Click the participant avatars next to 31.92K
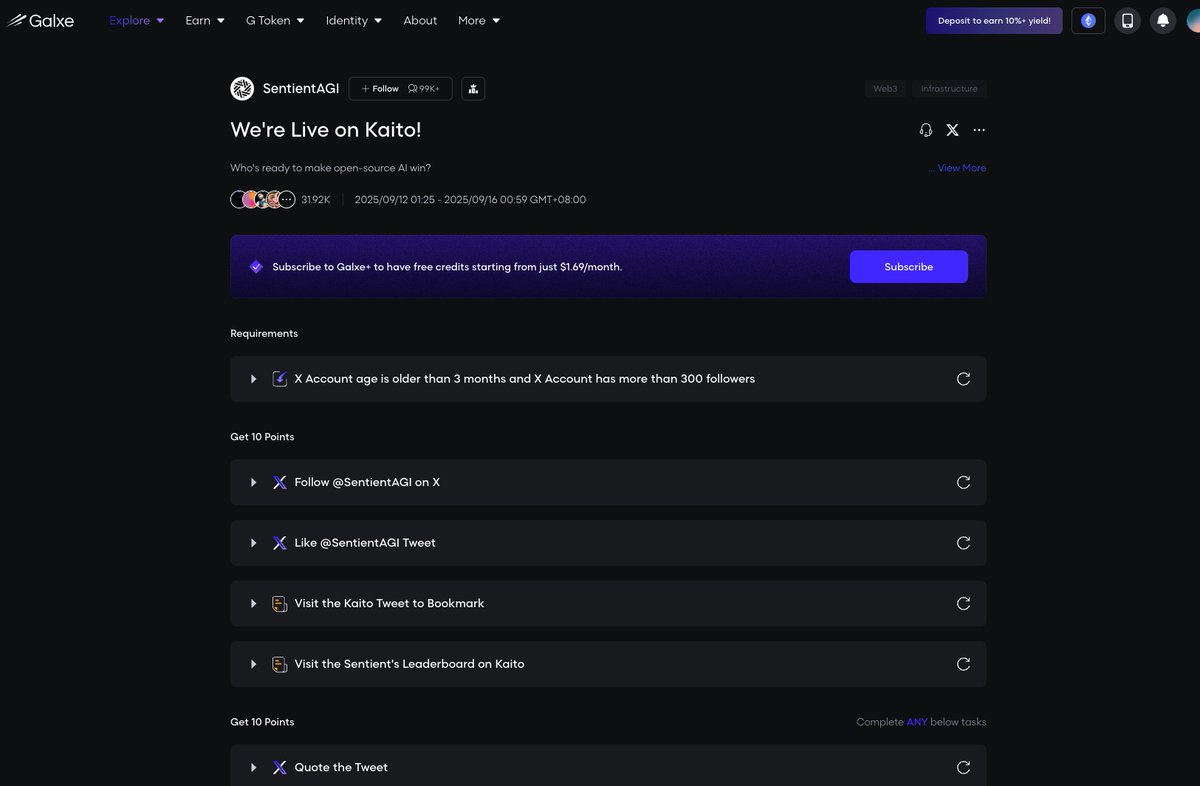The width and height of the screenshot is (1200, 786). [263, 199]
